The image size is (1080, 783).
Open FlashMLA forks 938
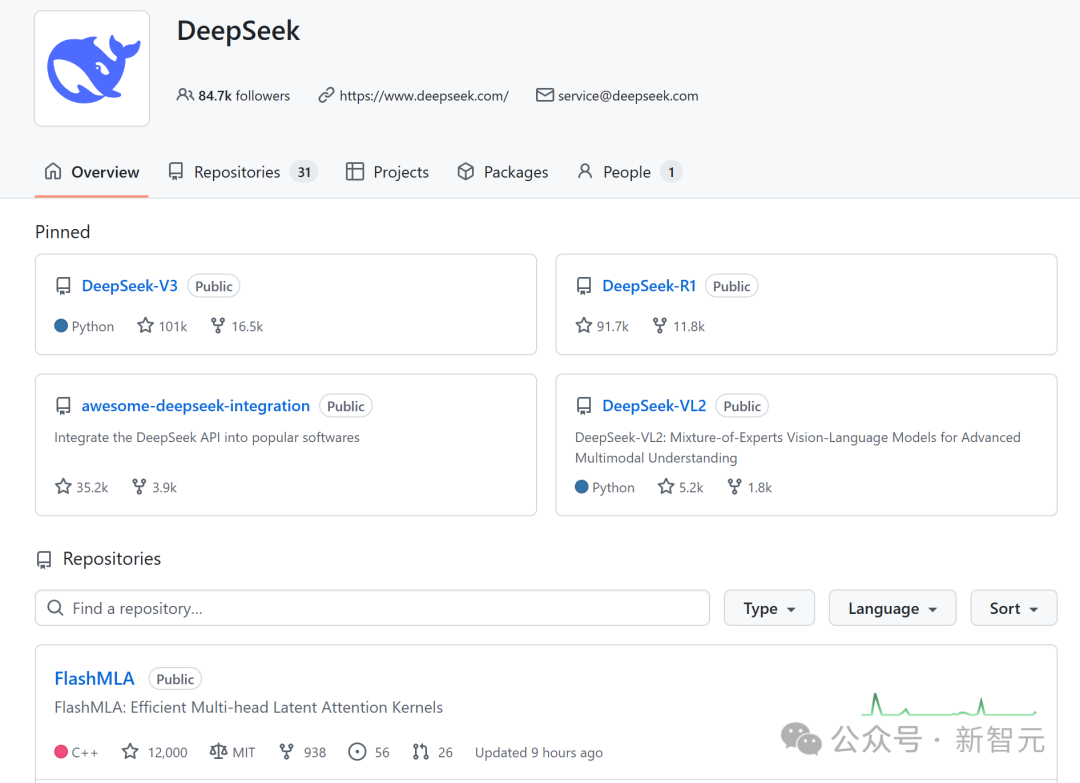point(302,752)
